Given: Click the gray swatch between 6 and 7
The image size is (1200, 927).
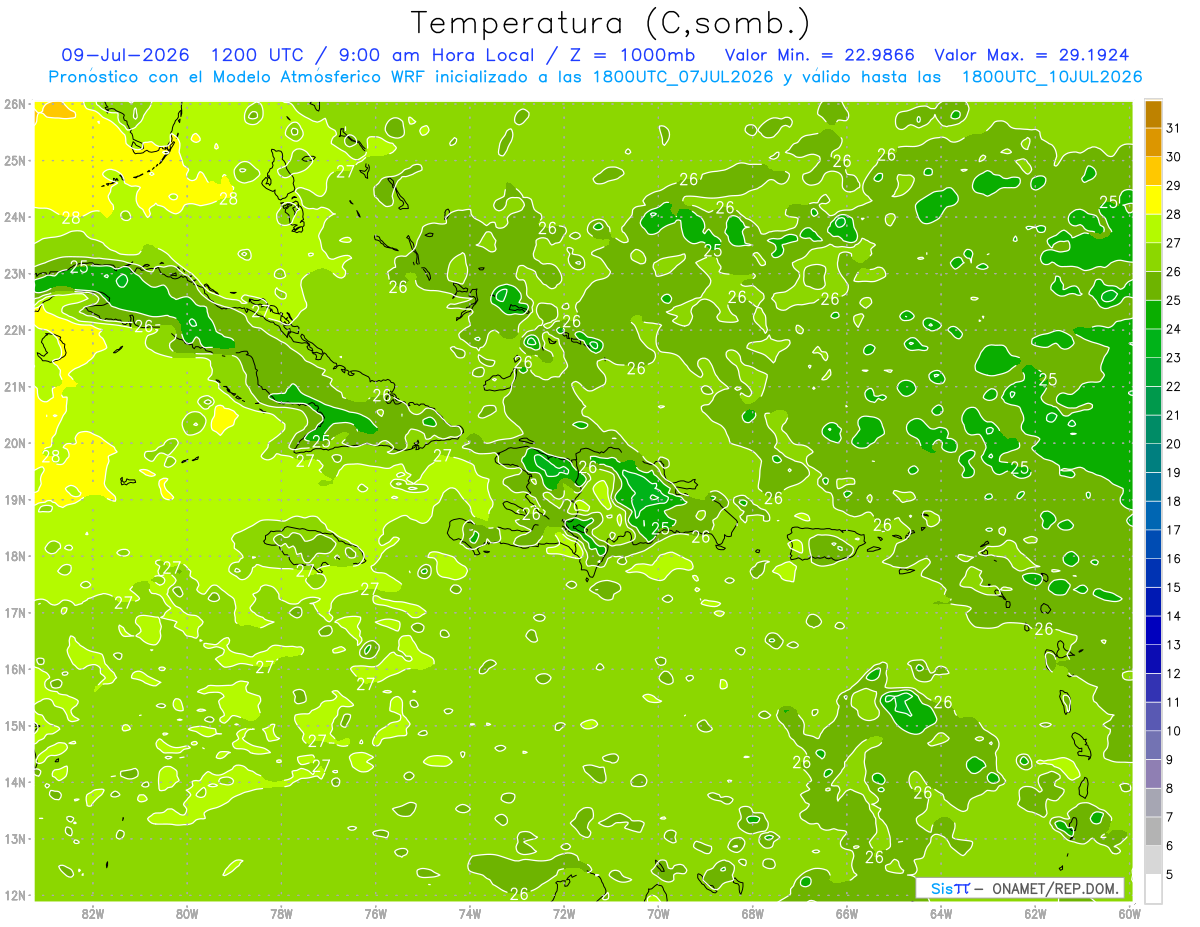Looking at the screenshot, I should point(1153,831).
